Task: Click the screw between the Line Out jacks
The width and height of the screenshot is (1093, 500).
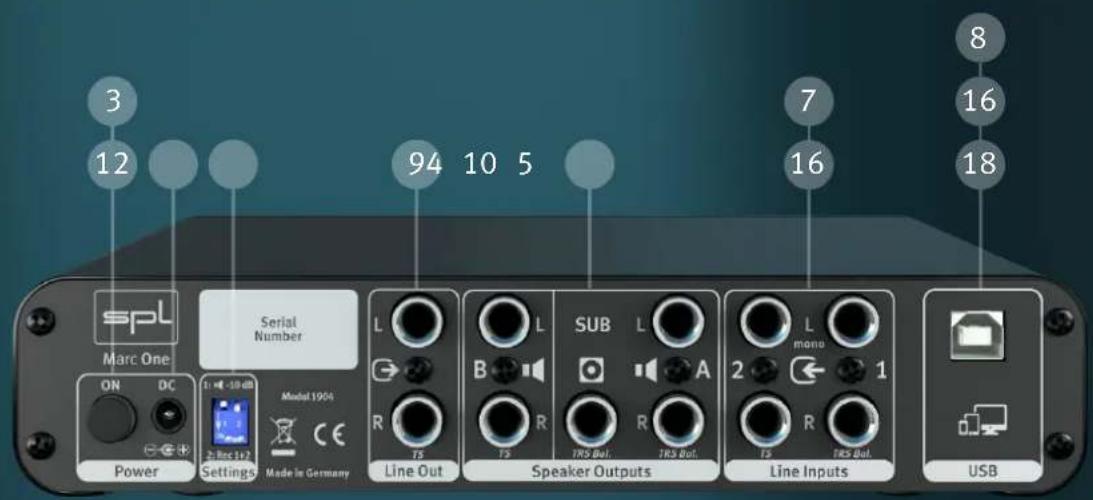Action: point(418,372)
